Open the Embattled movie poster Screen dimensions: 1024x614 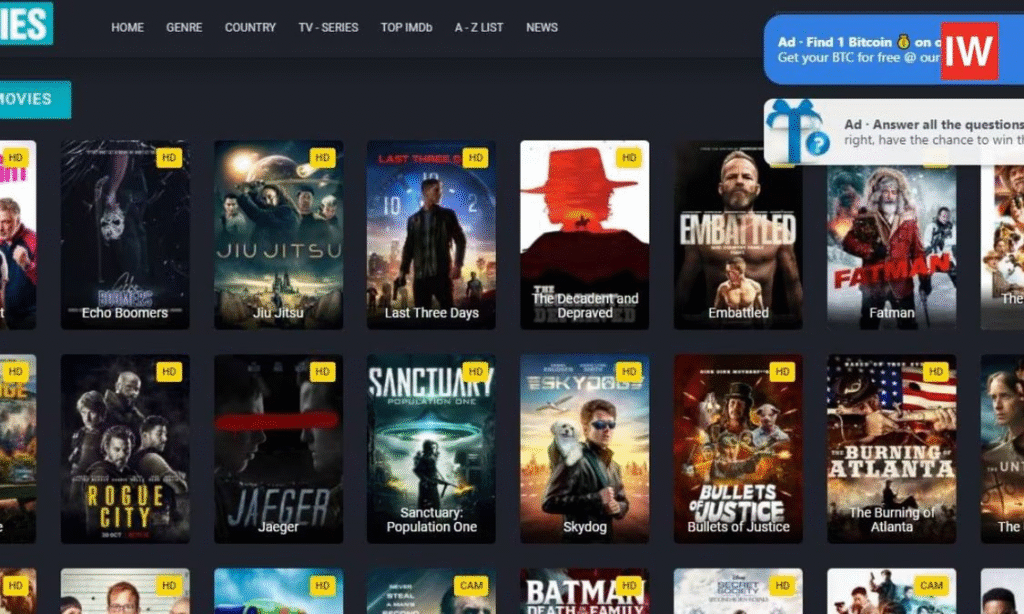pyautogui.click(x=738, y=235)
